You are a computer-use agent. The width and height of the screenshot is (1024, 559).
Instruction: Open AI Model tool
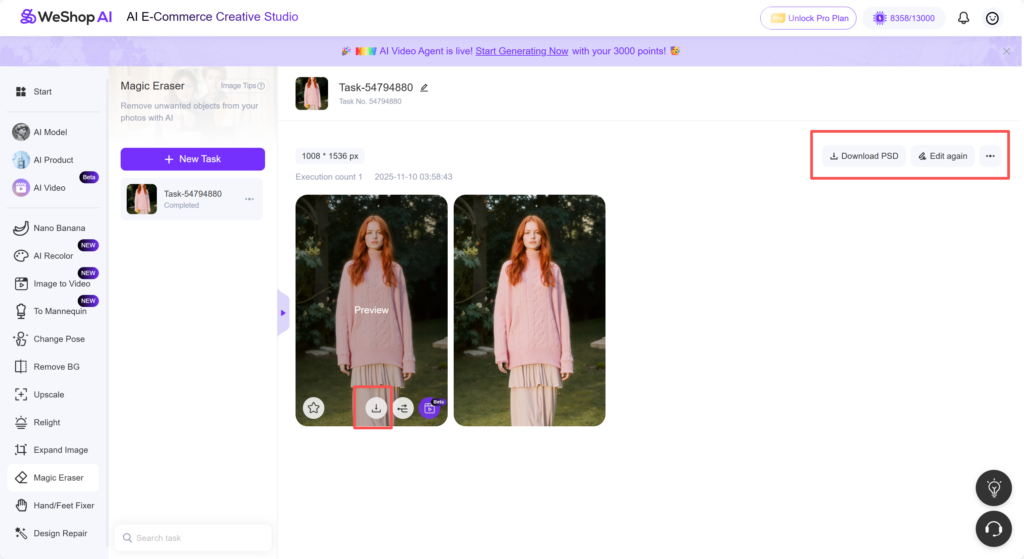pyautogui.click(x=40, y=132)
